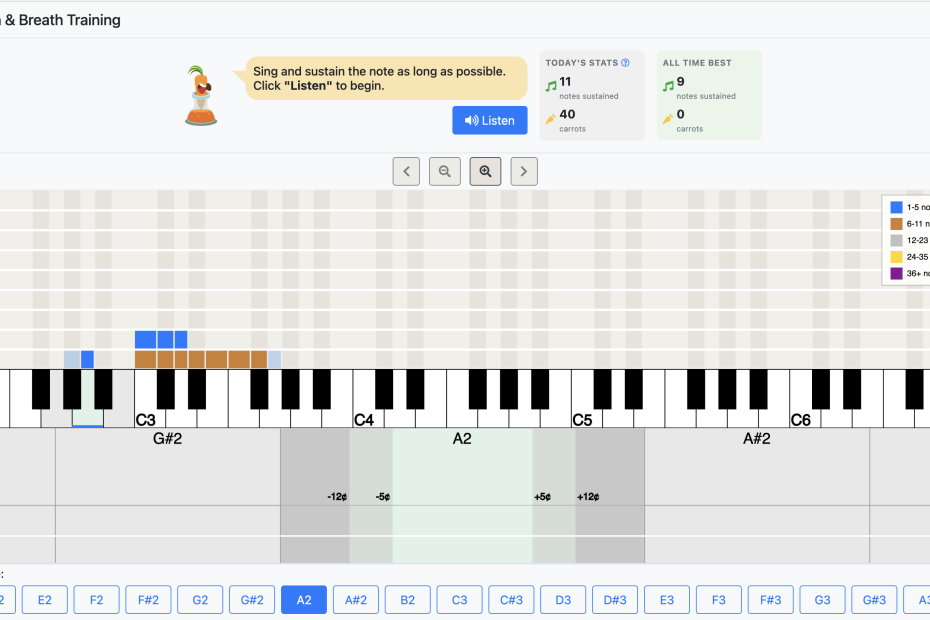Select the G#2 note button
This screenshot has height=620, width=930.
pos(252,600)
